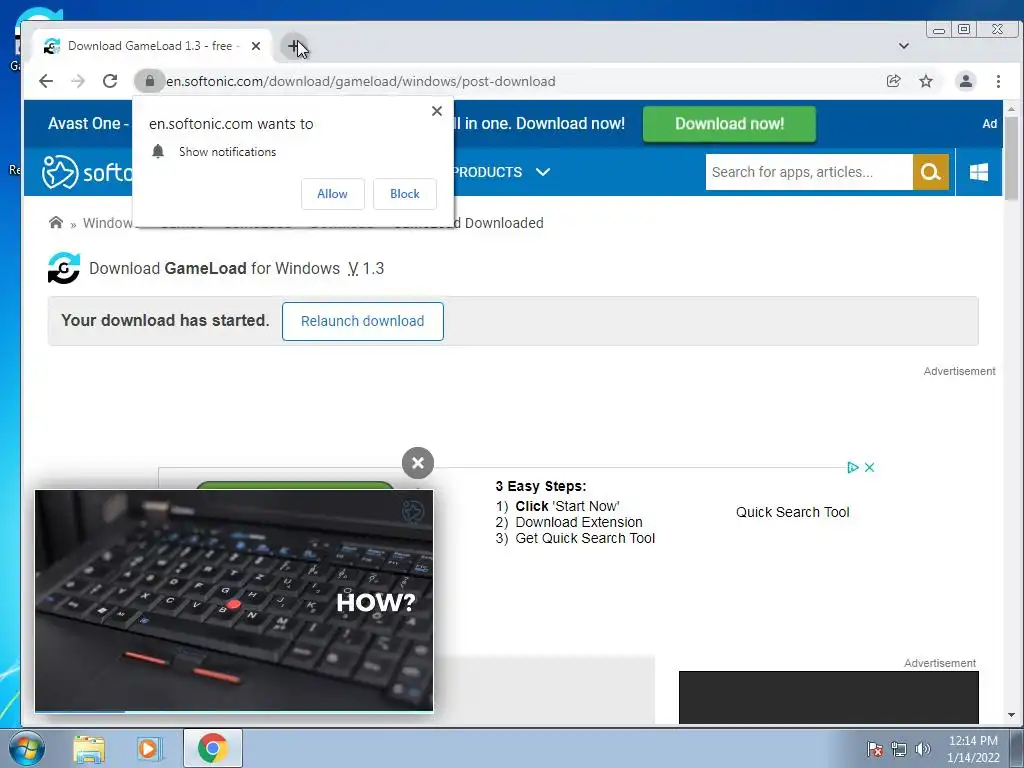Open the Chrome profile avatar
1024x768 pixels.
coord(966,81)
